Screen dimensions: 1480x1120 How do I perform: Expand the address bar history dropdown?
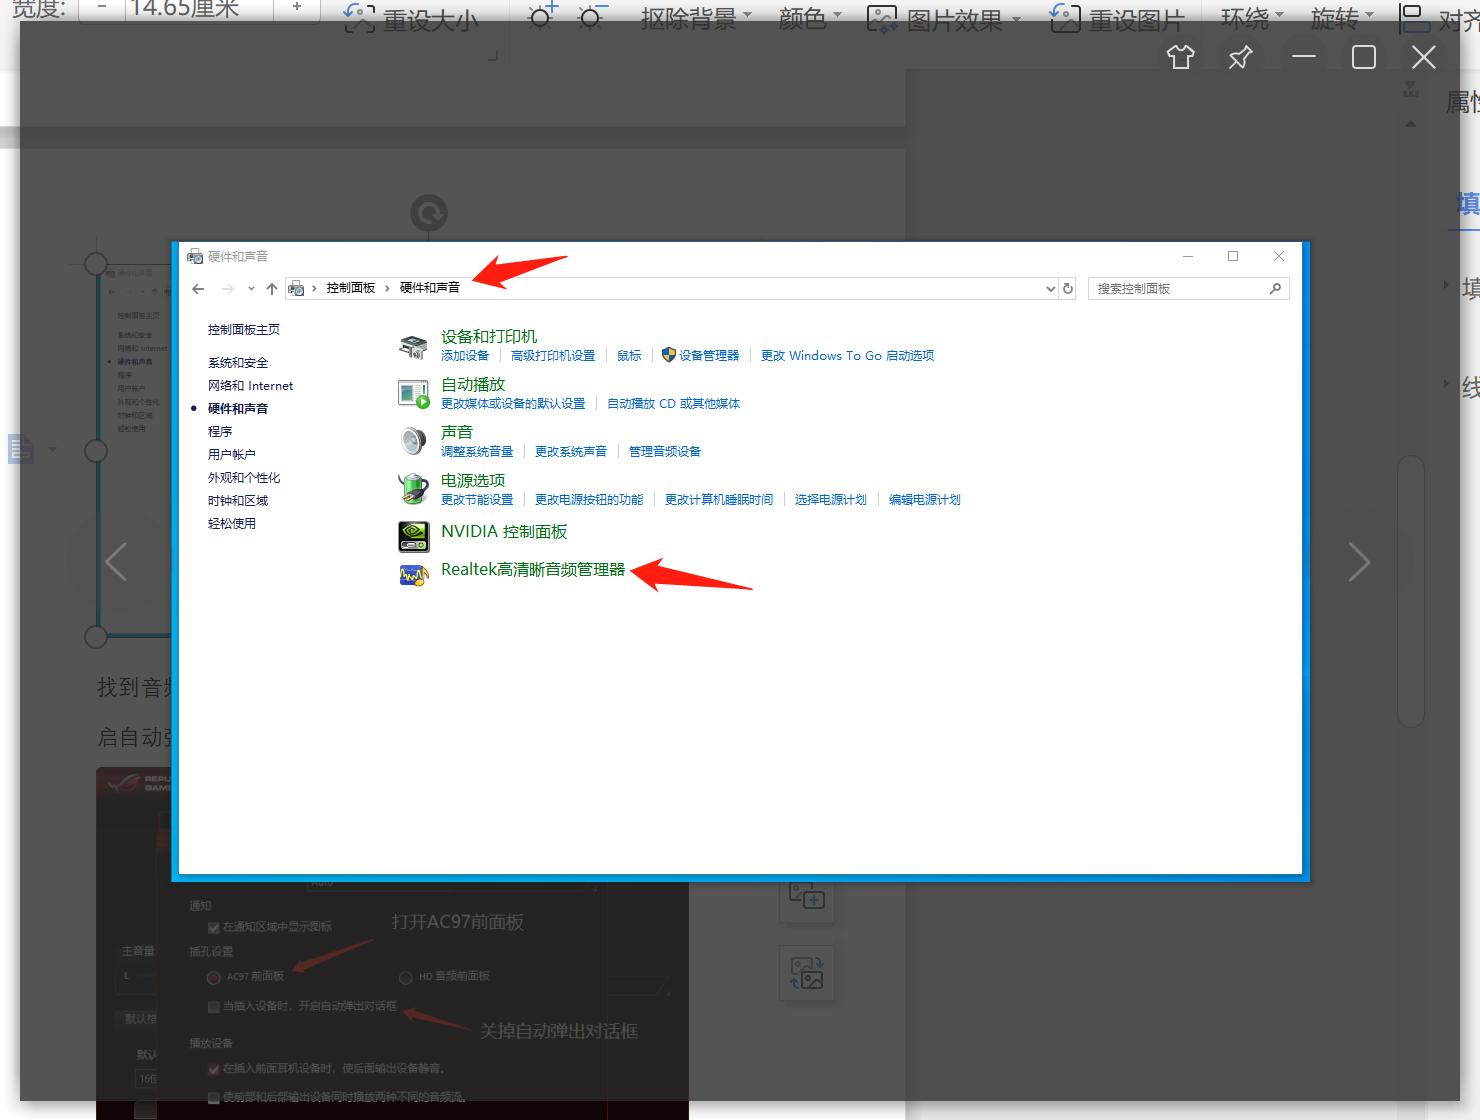point(1050,289)
